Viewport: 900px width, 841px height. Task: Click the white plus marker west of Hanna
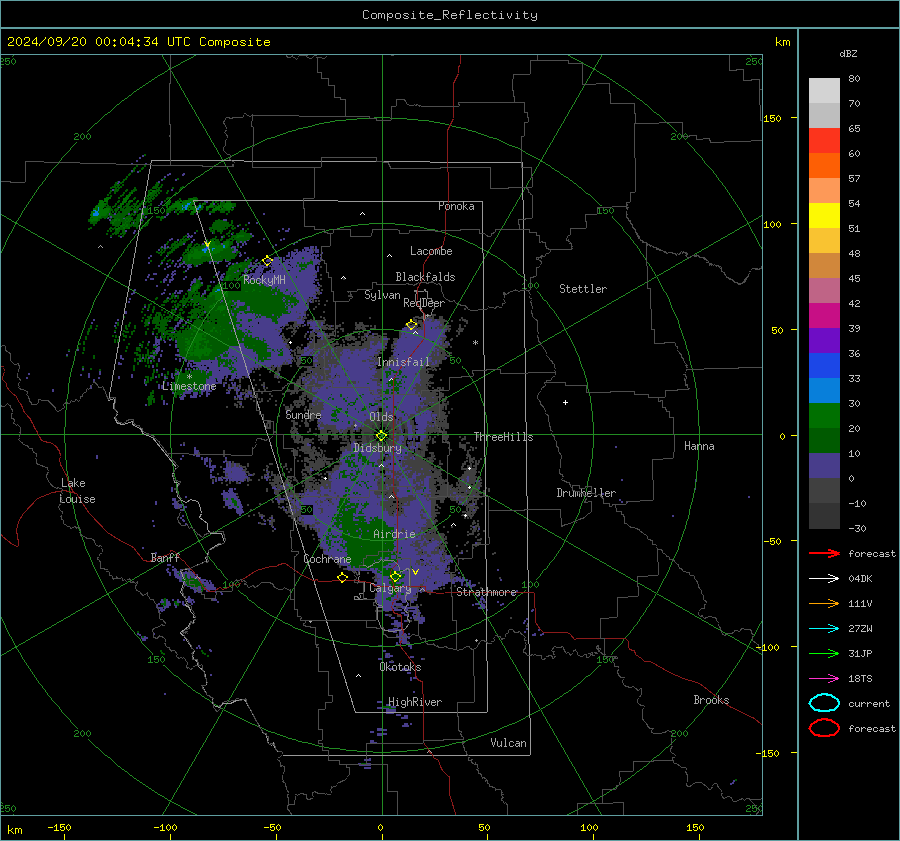point(565,402)
